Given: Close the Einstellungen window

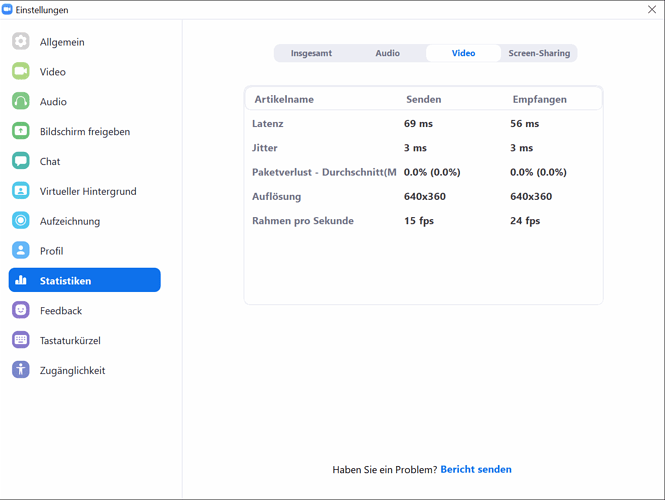Looking at the screenshot, I should pyautogui.click(x=652, y=10).
